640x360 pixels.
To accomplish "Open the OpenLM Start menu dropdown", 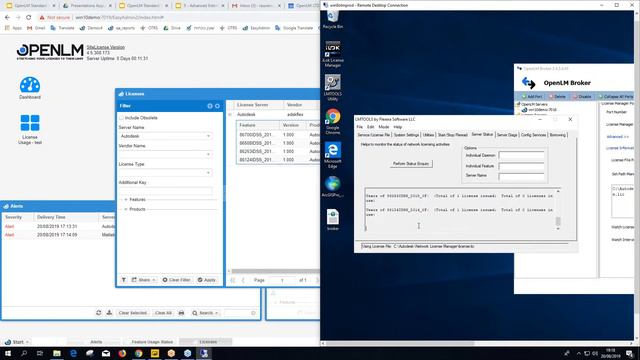I will pyautogui.click(x=17, y=342).
